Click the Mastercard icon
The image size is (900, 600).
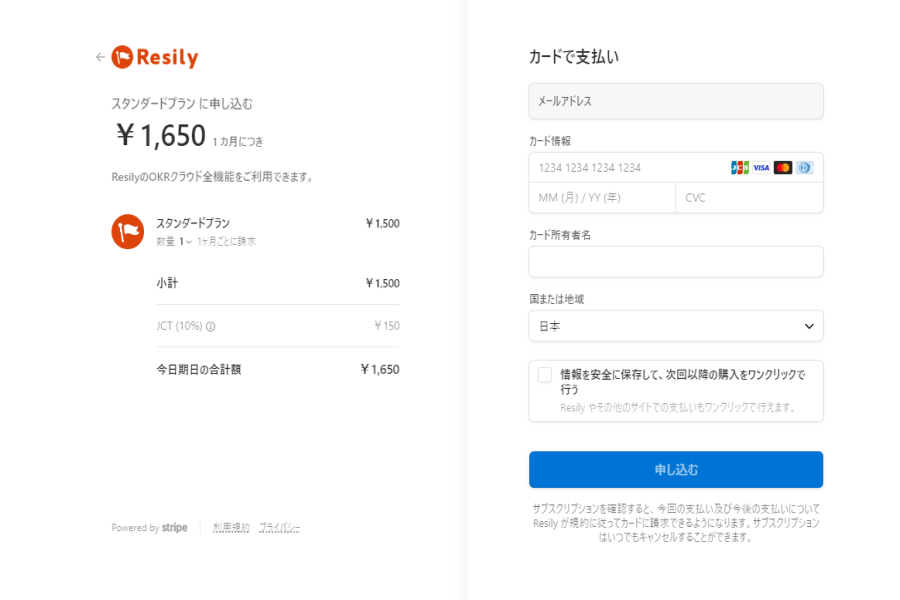point(783,168)
